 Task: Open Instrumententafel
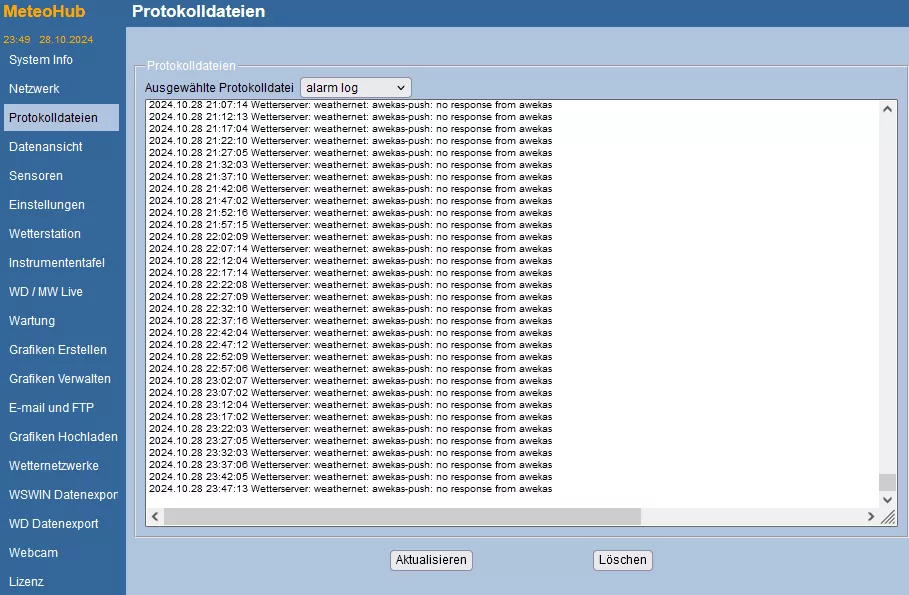pyautogui.click(x=57, y=263)
